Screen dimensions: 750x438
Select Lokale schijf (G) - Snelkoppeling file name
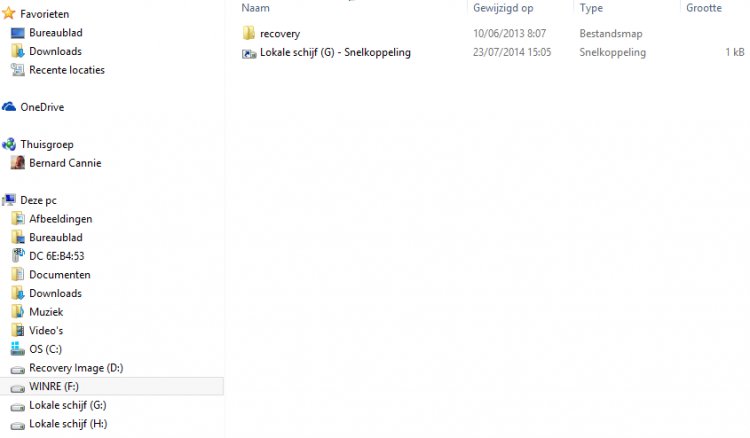point(335,52)
